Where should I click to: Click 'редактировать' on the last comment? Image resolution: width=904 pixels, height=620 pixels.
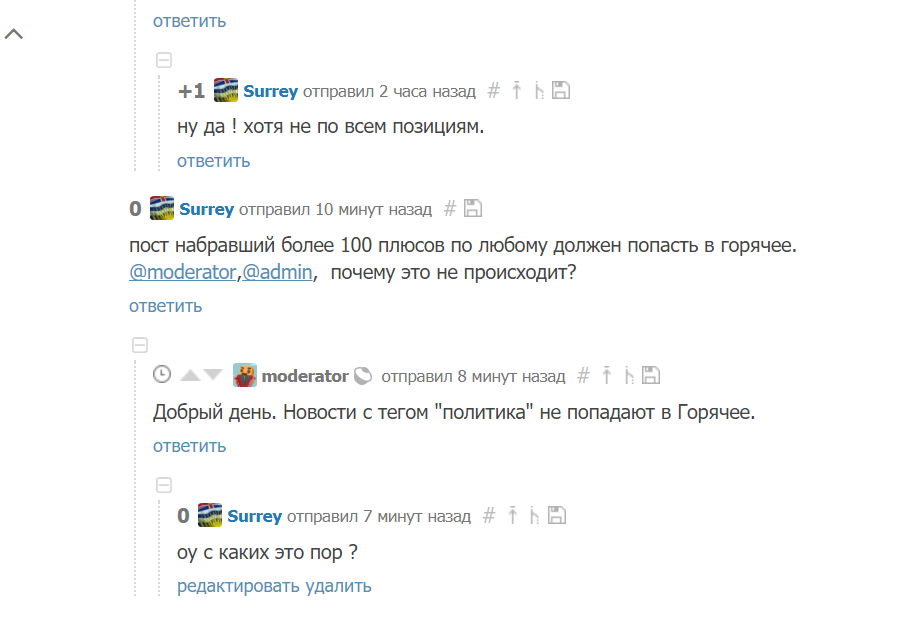coord(239,586)
